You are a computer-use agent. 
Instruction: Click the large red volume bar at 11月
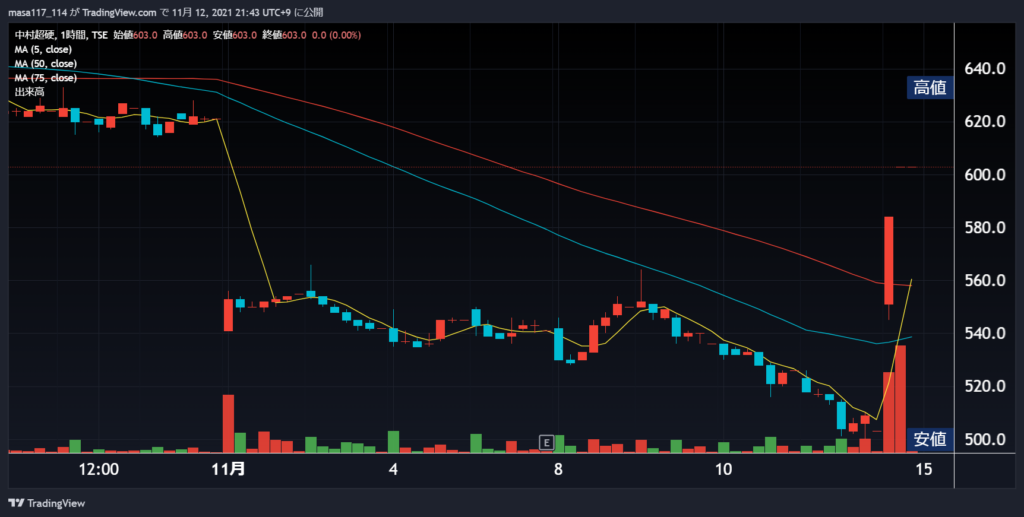[228, 424]
